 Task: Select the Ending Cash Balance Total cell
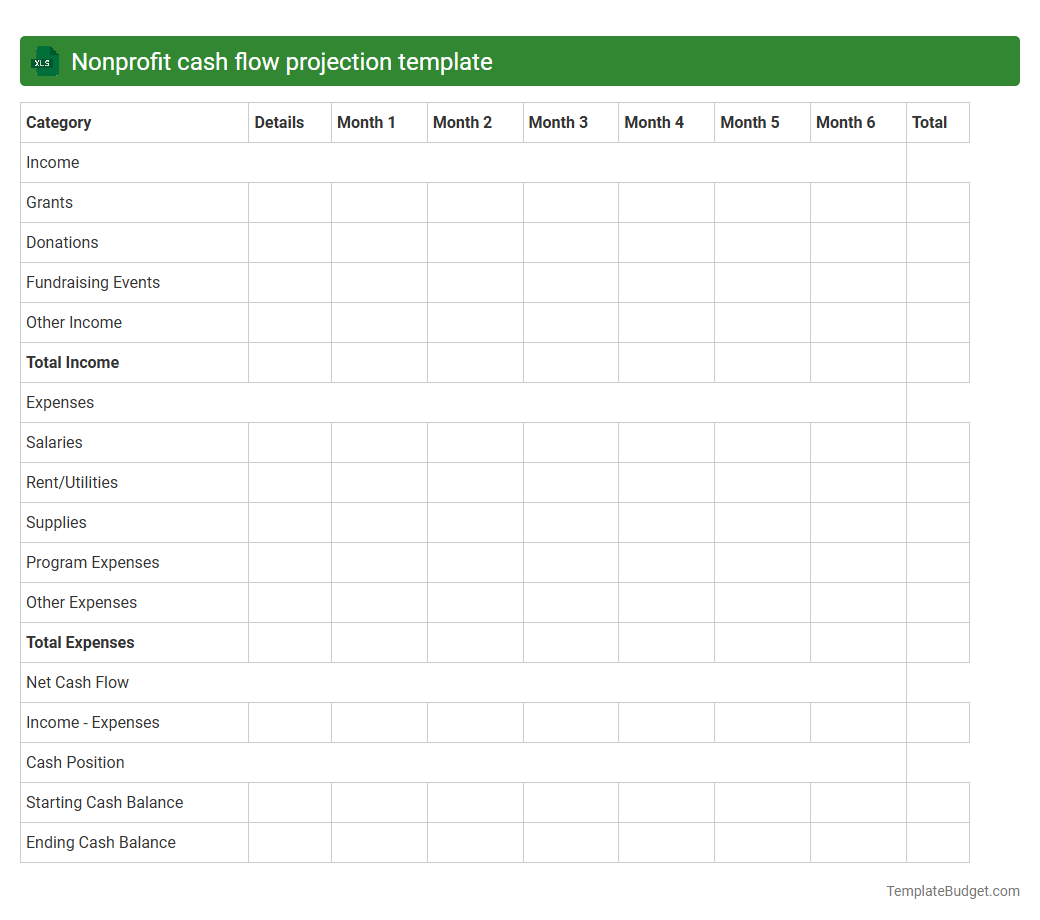pos(937,842)
